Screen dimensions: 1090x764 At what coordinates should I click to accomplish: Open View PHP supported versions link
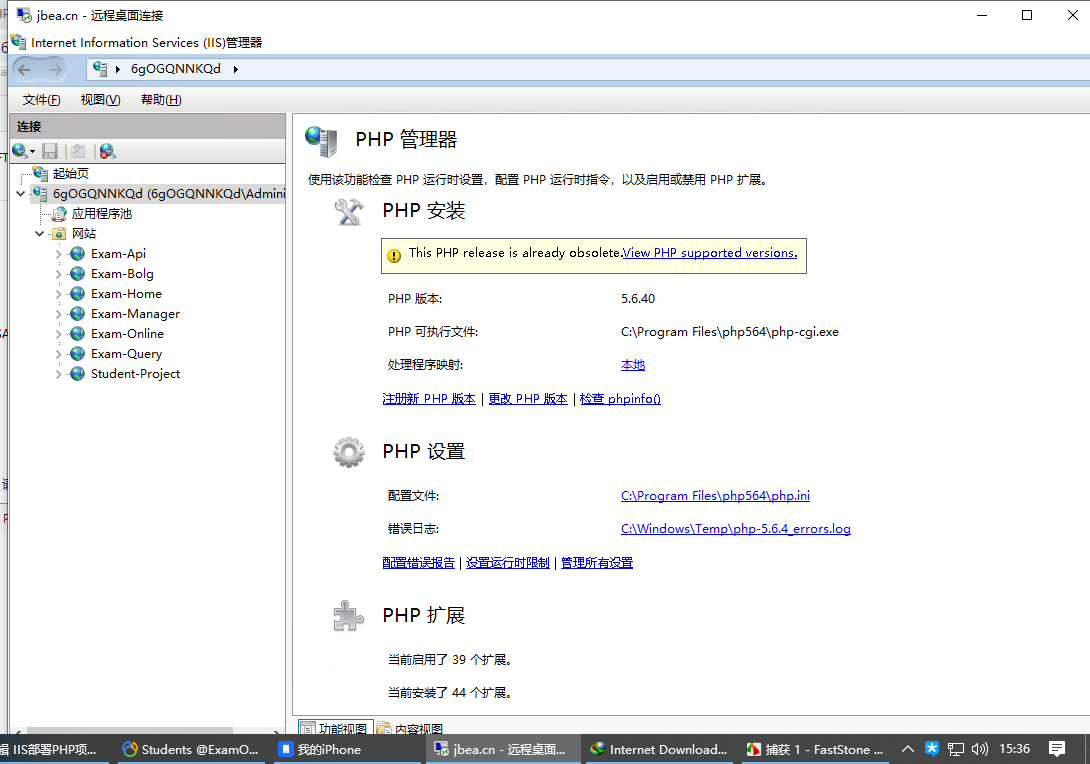710,252
